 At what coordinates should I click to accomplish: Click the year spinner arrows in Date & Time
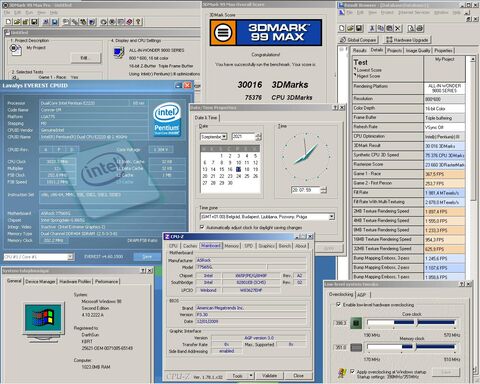[x=259, y=136]
